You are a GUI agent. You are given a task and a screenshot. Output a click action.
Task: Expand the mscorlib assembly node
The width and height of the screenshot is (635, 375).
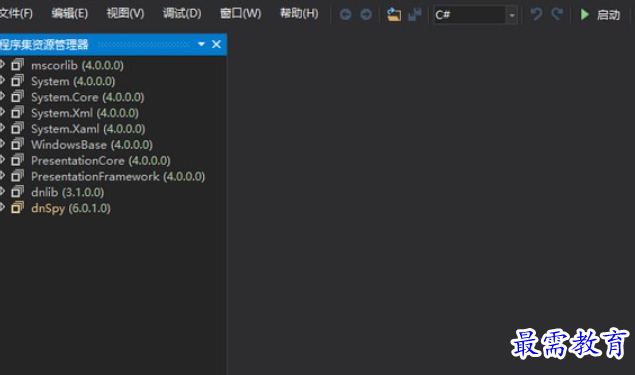pos(2,64)
